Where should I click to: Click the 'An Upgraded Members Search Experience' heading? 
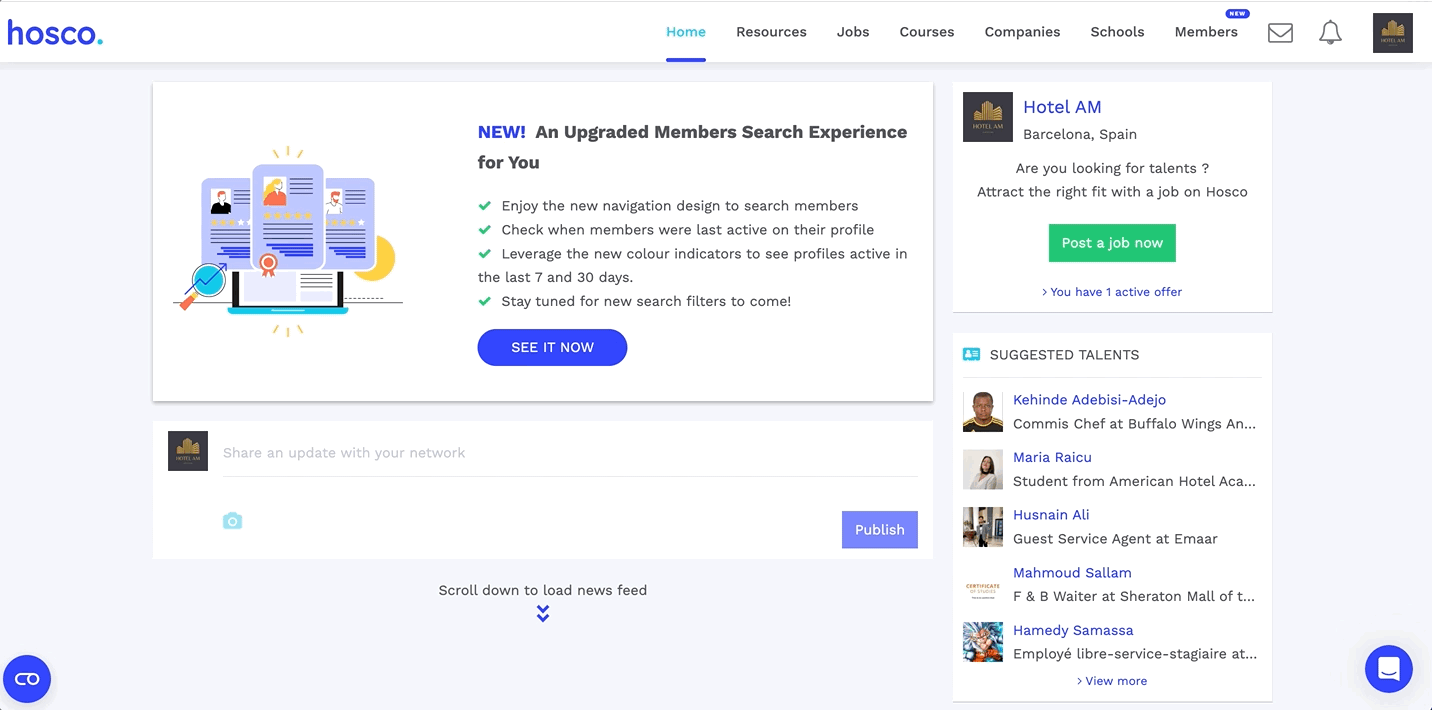(x=692, y=147)
